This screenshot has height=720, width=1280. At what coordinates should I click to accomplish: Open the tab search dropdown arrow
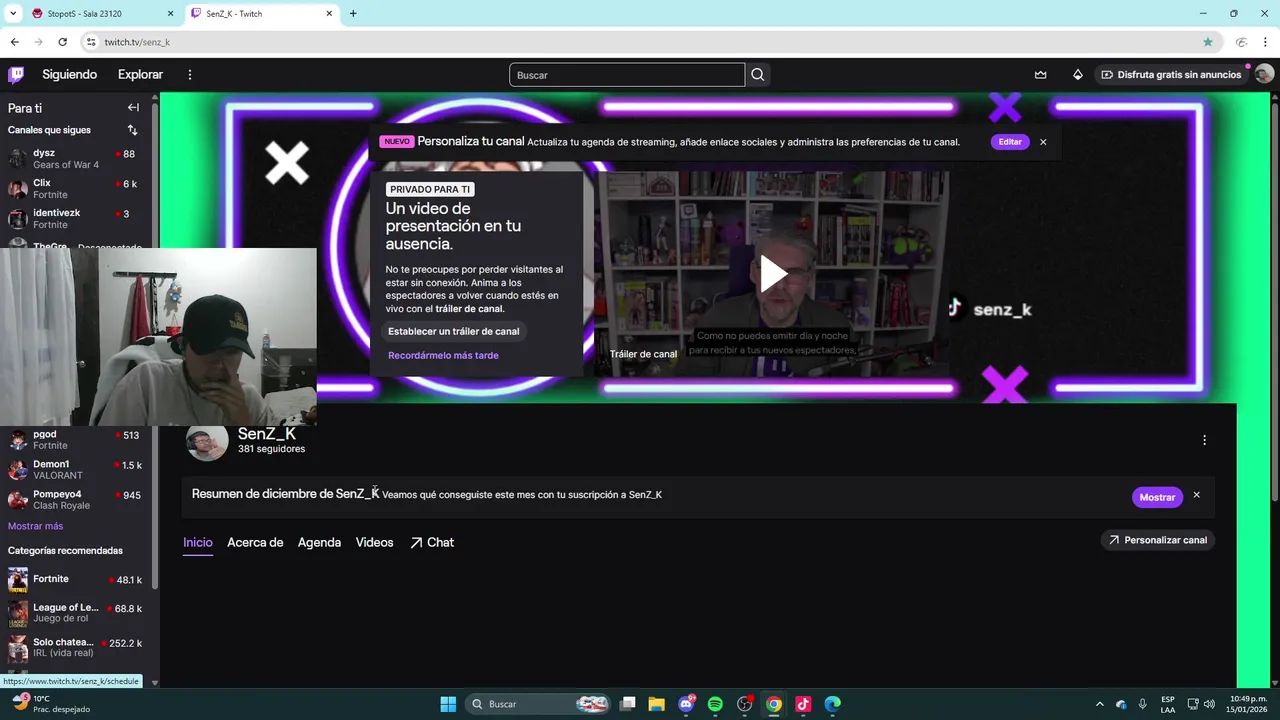(13, 14)
